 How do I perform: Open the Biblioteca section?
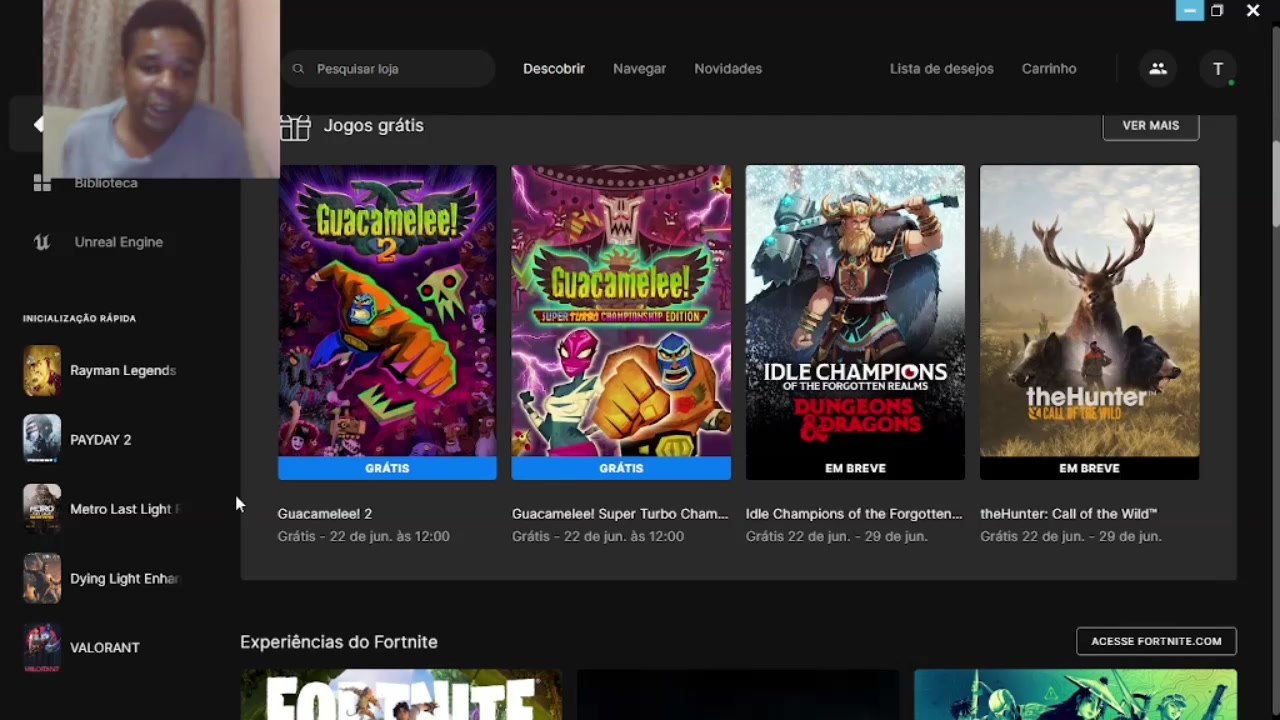pyautogui.click(x=105, y=182)
